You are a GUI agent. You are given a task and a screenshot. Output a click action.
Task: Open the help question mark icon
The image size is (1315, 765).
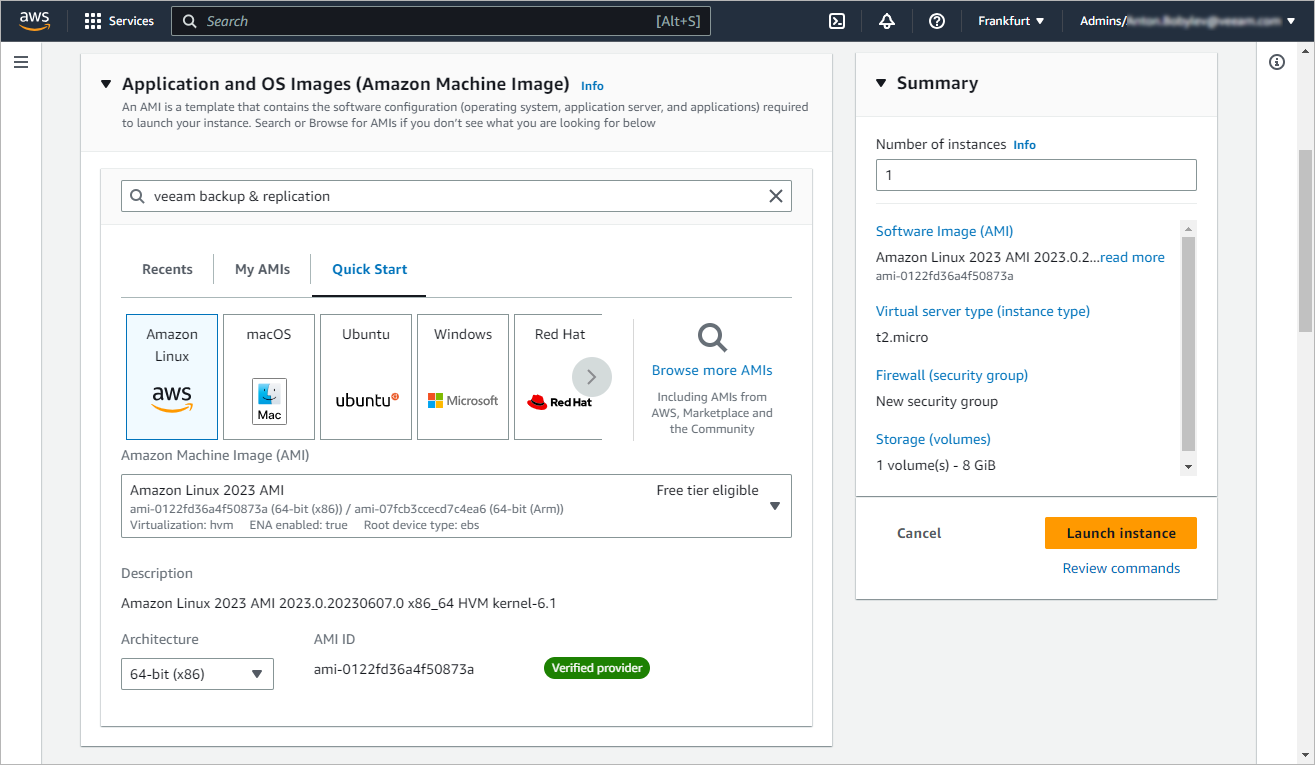pyautogui.click(x=937, y=21)
